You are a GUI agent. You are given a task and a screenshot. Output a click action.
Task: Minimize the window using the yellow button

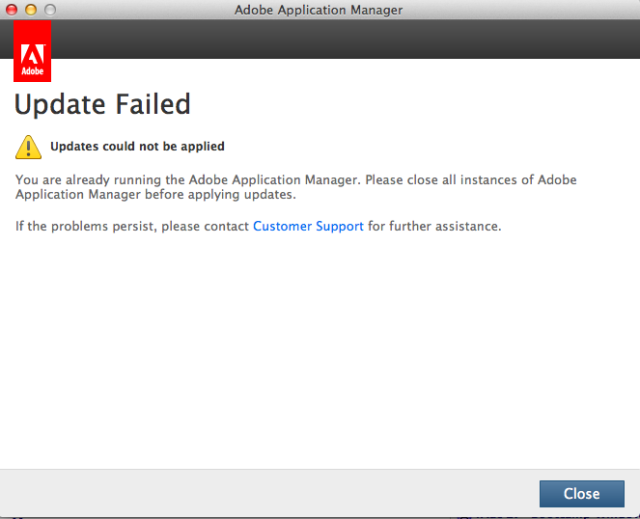click(x=30, y=10)
